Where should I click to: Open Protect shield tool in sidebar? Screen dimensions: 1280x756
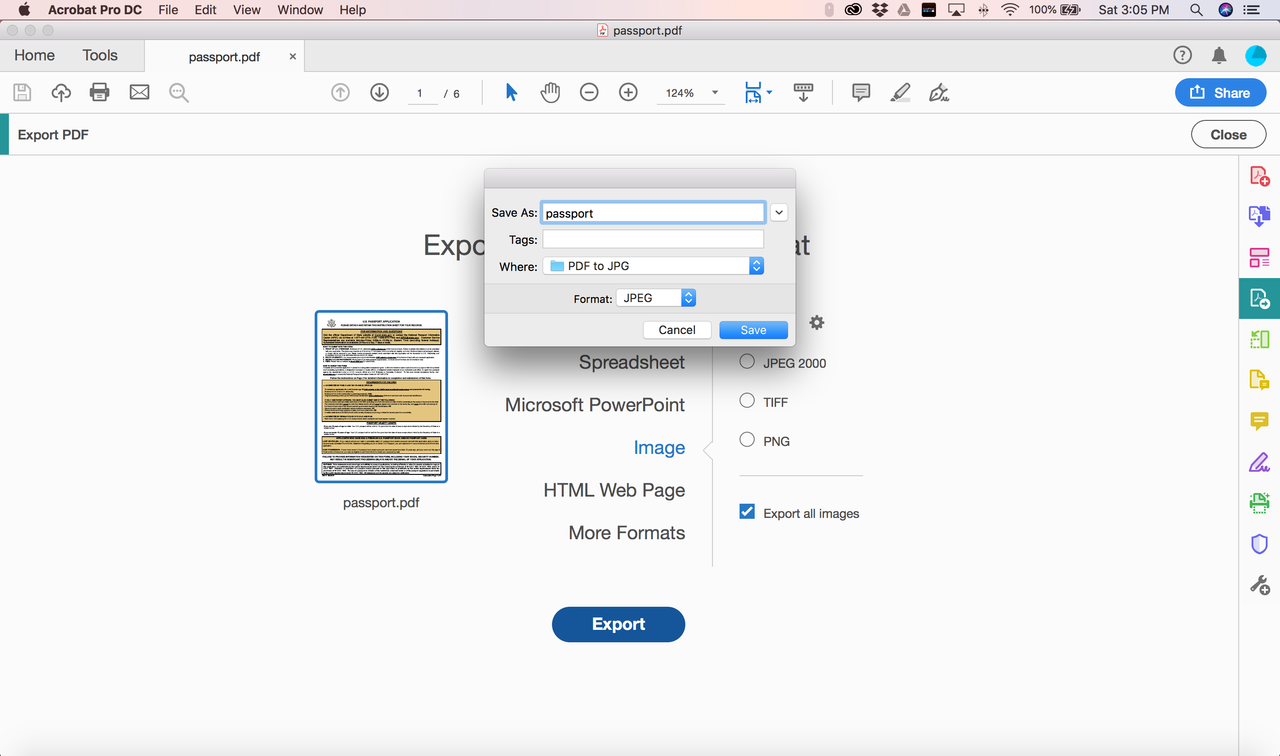[x=1259, y=545]
